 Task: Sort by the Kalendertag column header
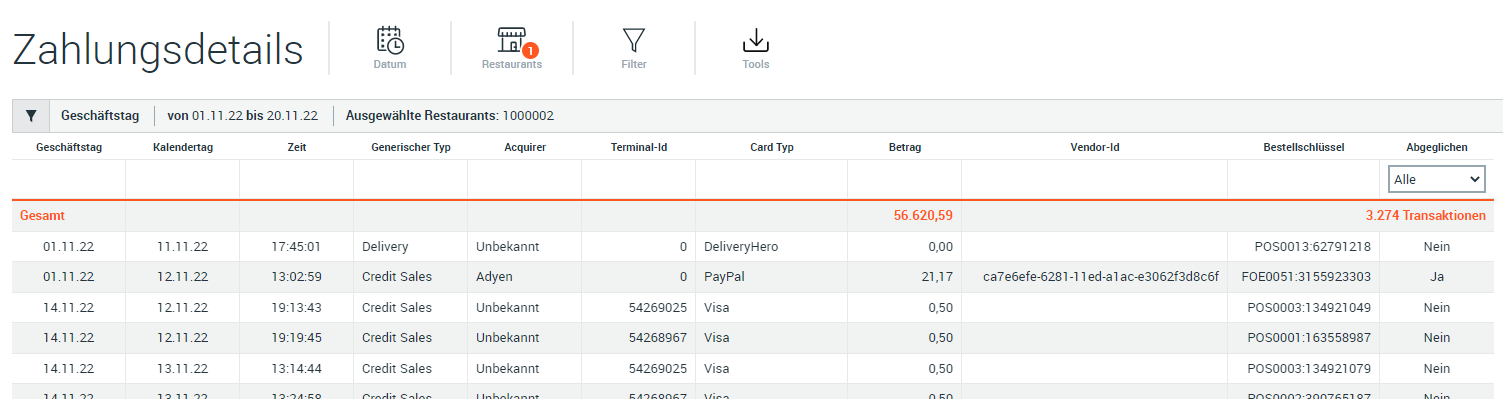coord(183,147)
